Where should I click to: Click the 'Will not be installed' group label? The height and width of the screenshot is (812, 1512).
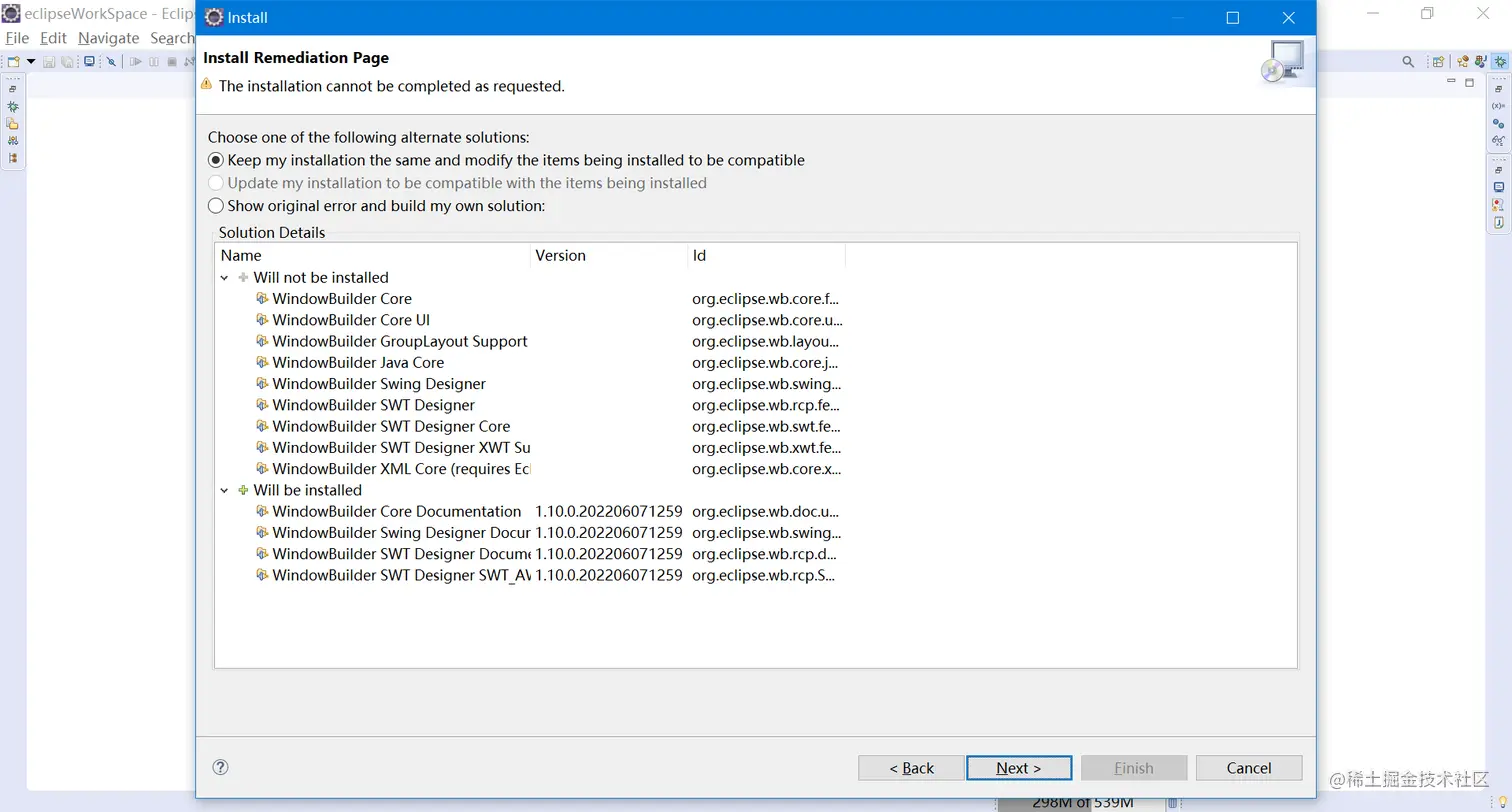point(321,278)
